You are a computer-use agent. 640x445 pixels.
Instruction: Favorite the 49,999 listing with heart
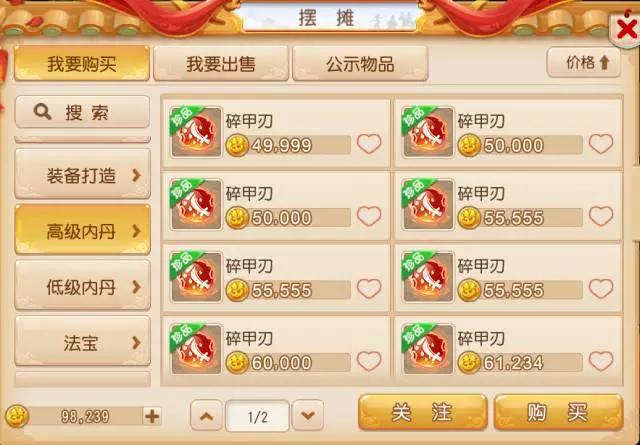click(369, 144)
